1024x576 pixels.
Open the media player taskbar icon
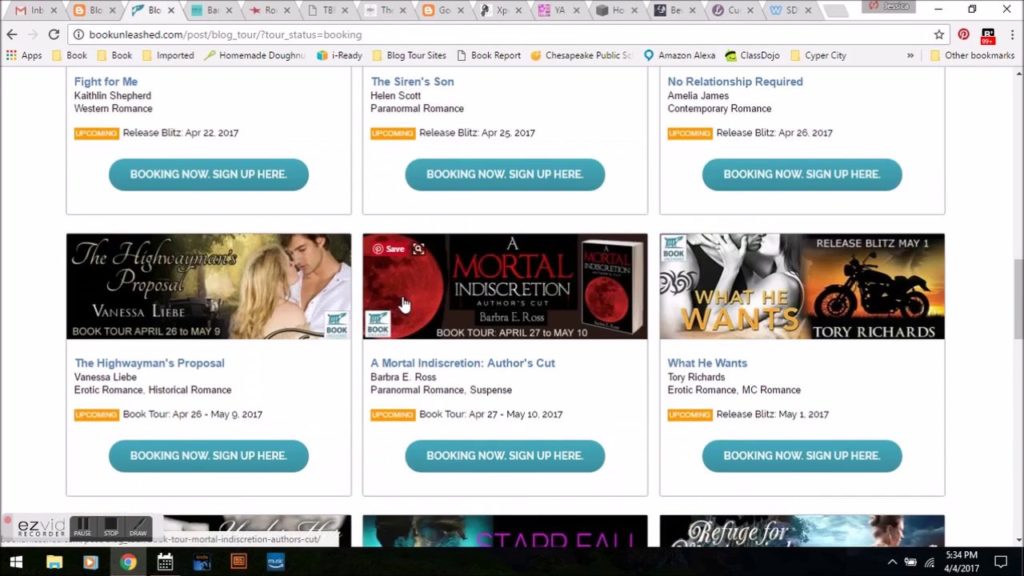pos(91,562)
